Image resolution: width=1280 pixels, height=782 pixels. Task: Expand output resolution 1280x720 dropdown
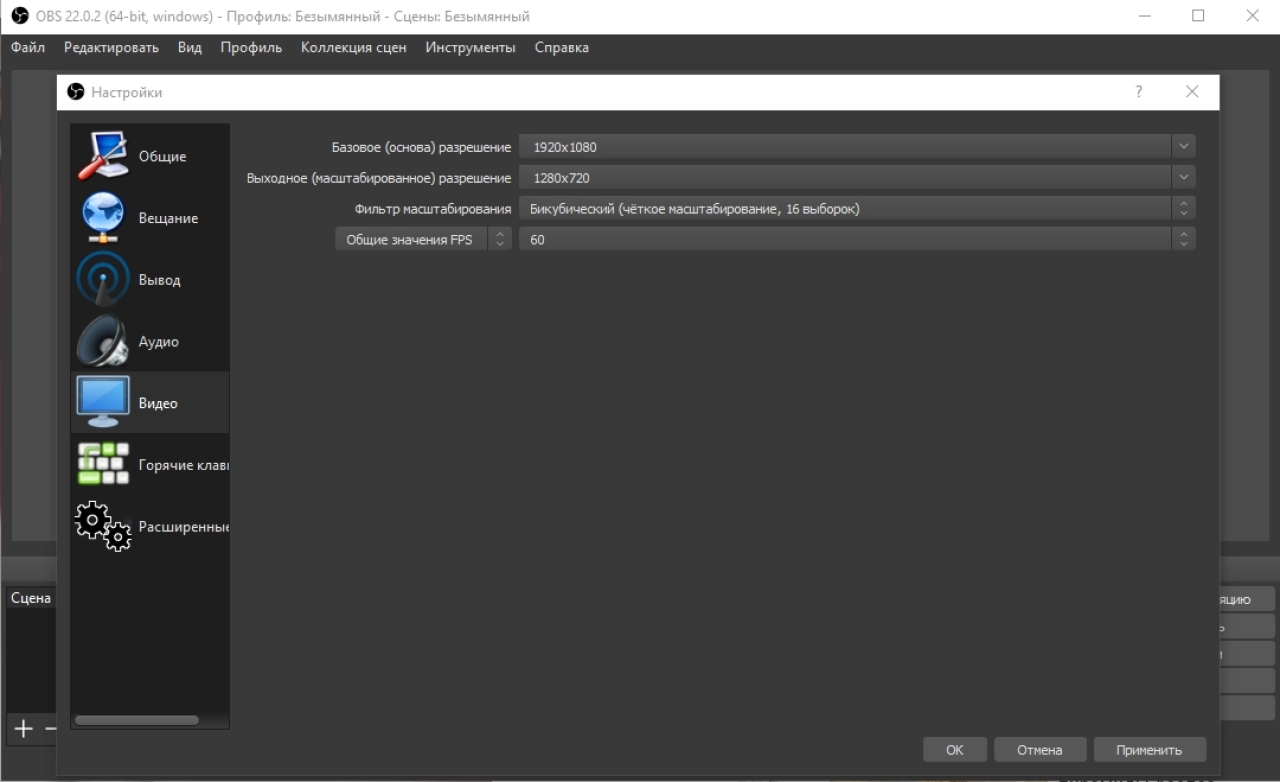pos(1184,178)
